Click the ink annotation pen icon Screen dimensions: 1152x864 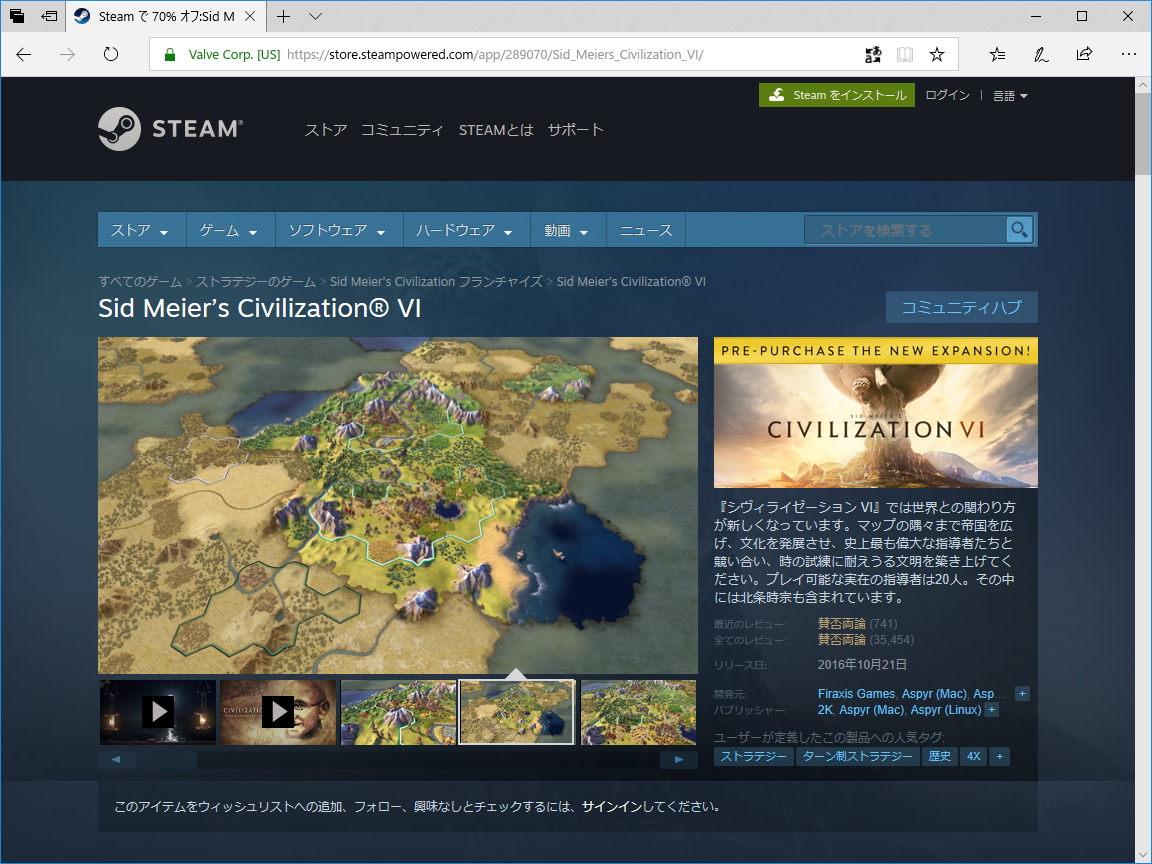[x=1041, y=54]
